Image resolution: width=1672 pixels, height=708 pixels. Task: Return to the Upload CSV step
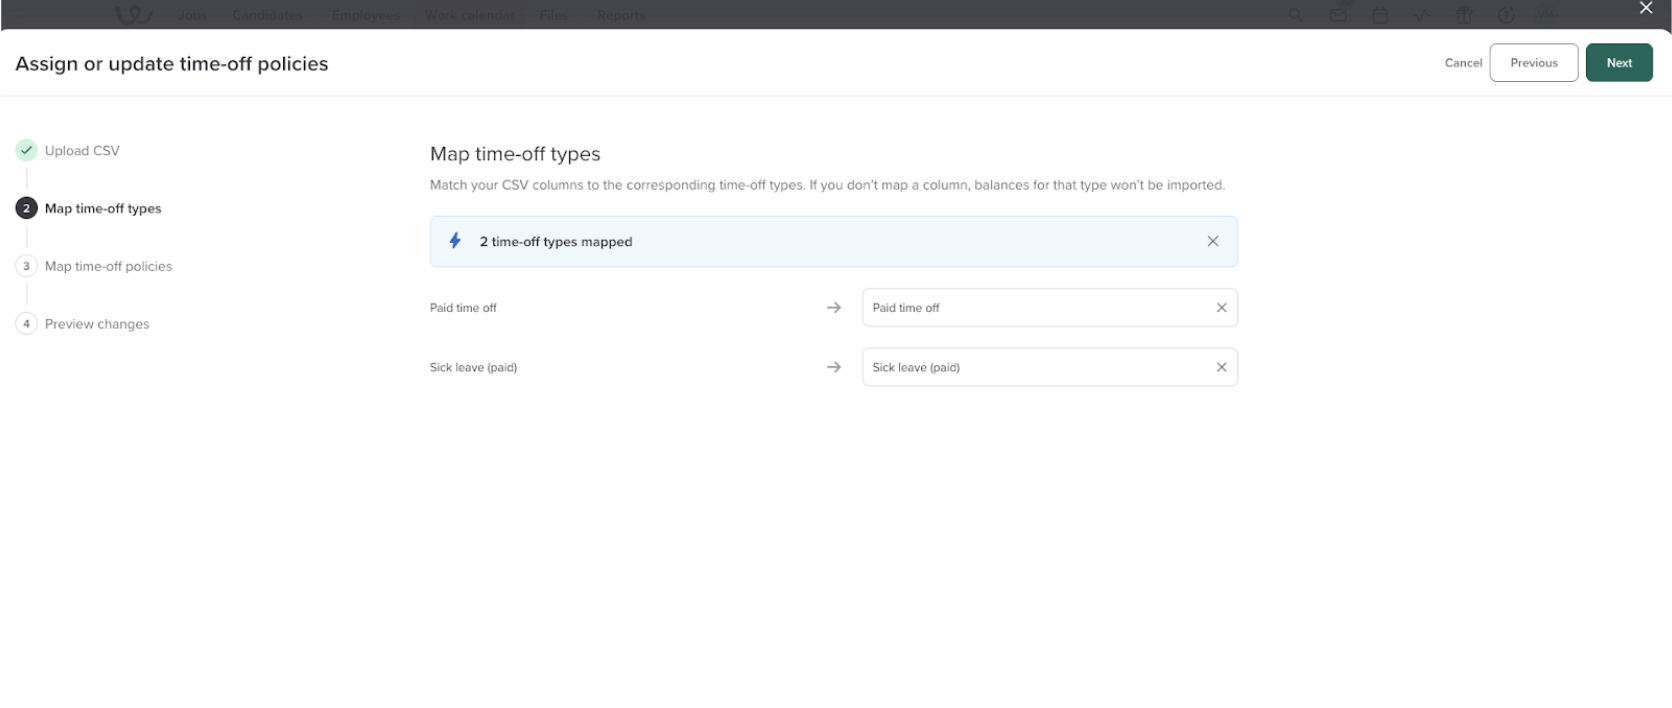(82, 151)
